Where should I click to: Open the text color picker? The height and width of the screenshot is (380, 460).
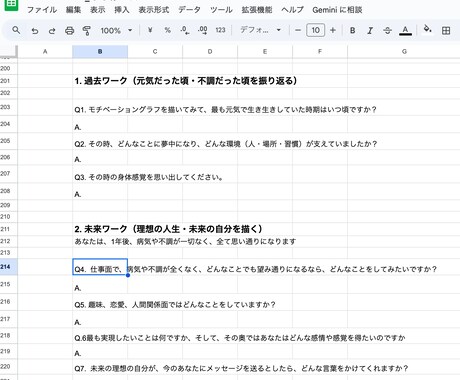pos(405,31)
